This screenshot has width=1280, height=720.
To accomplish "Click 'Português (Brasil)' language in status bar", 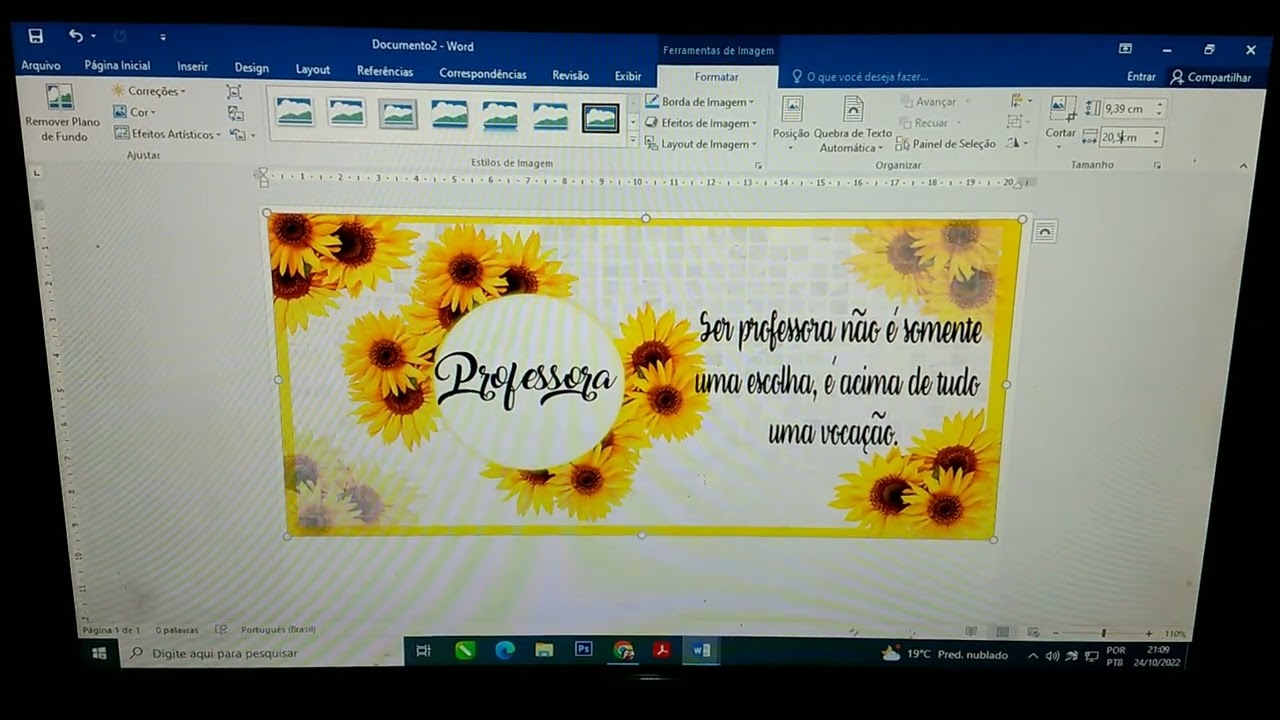I will pos(278,630).
